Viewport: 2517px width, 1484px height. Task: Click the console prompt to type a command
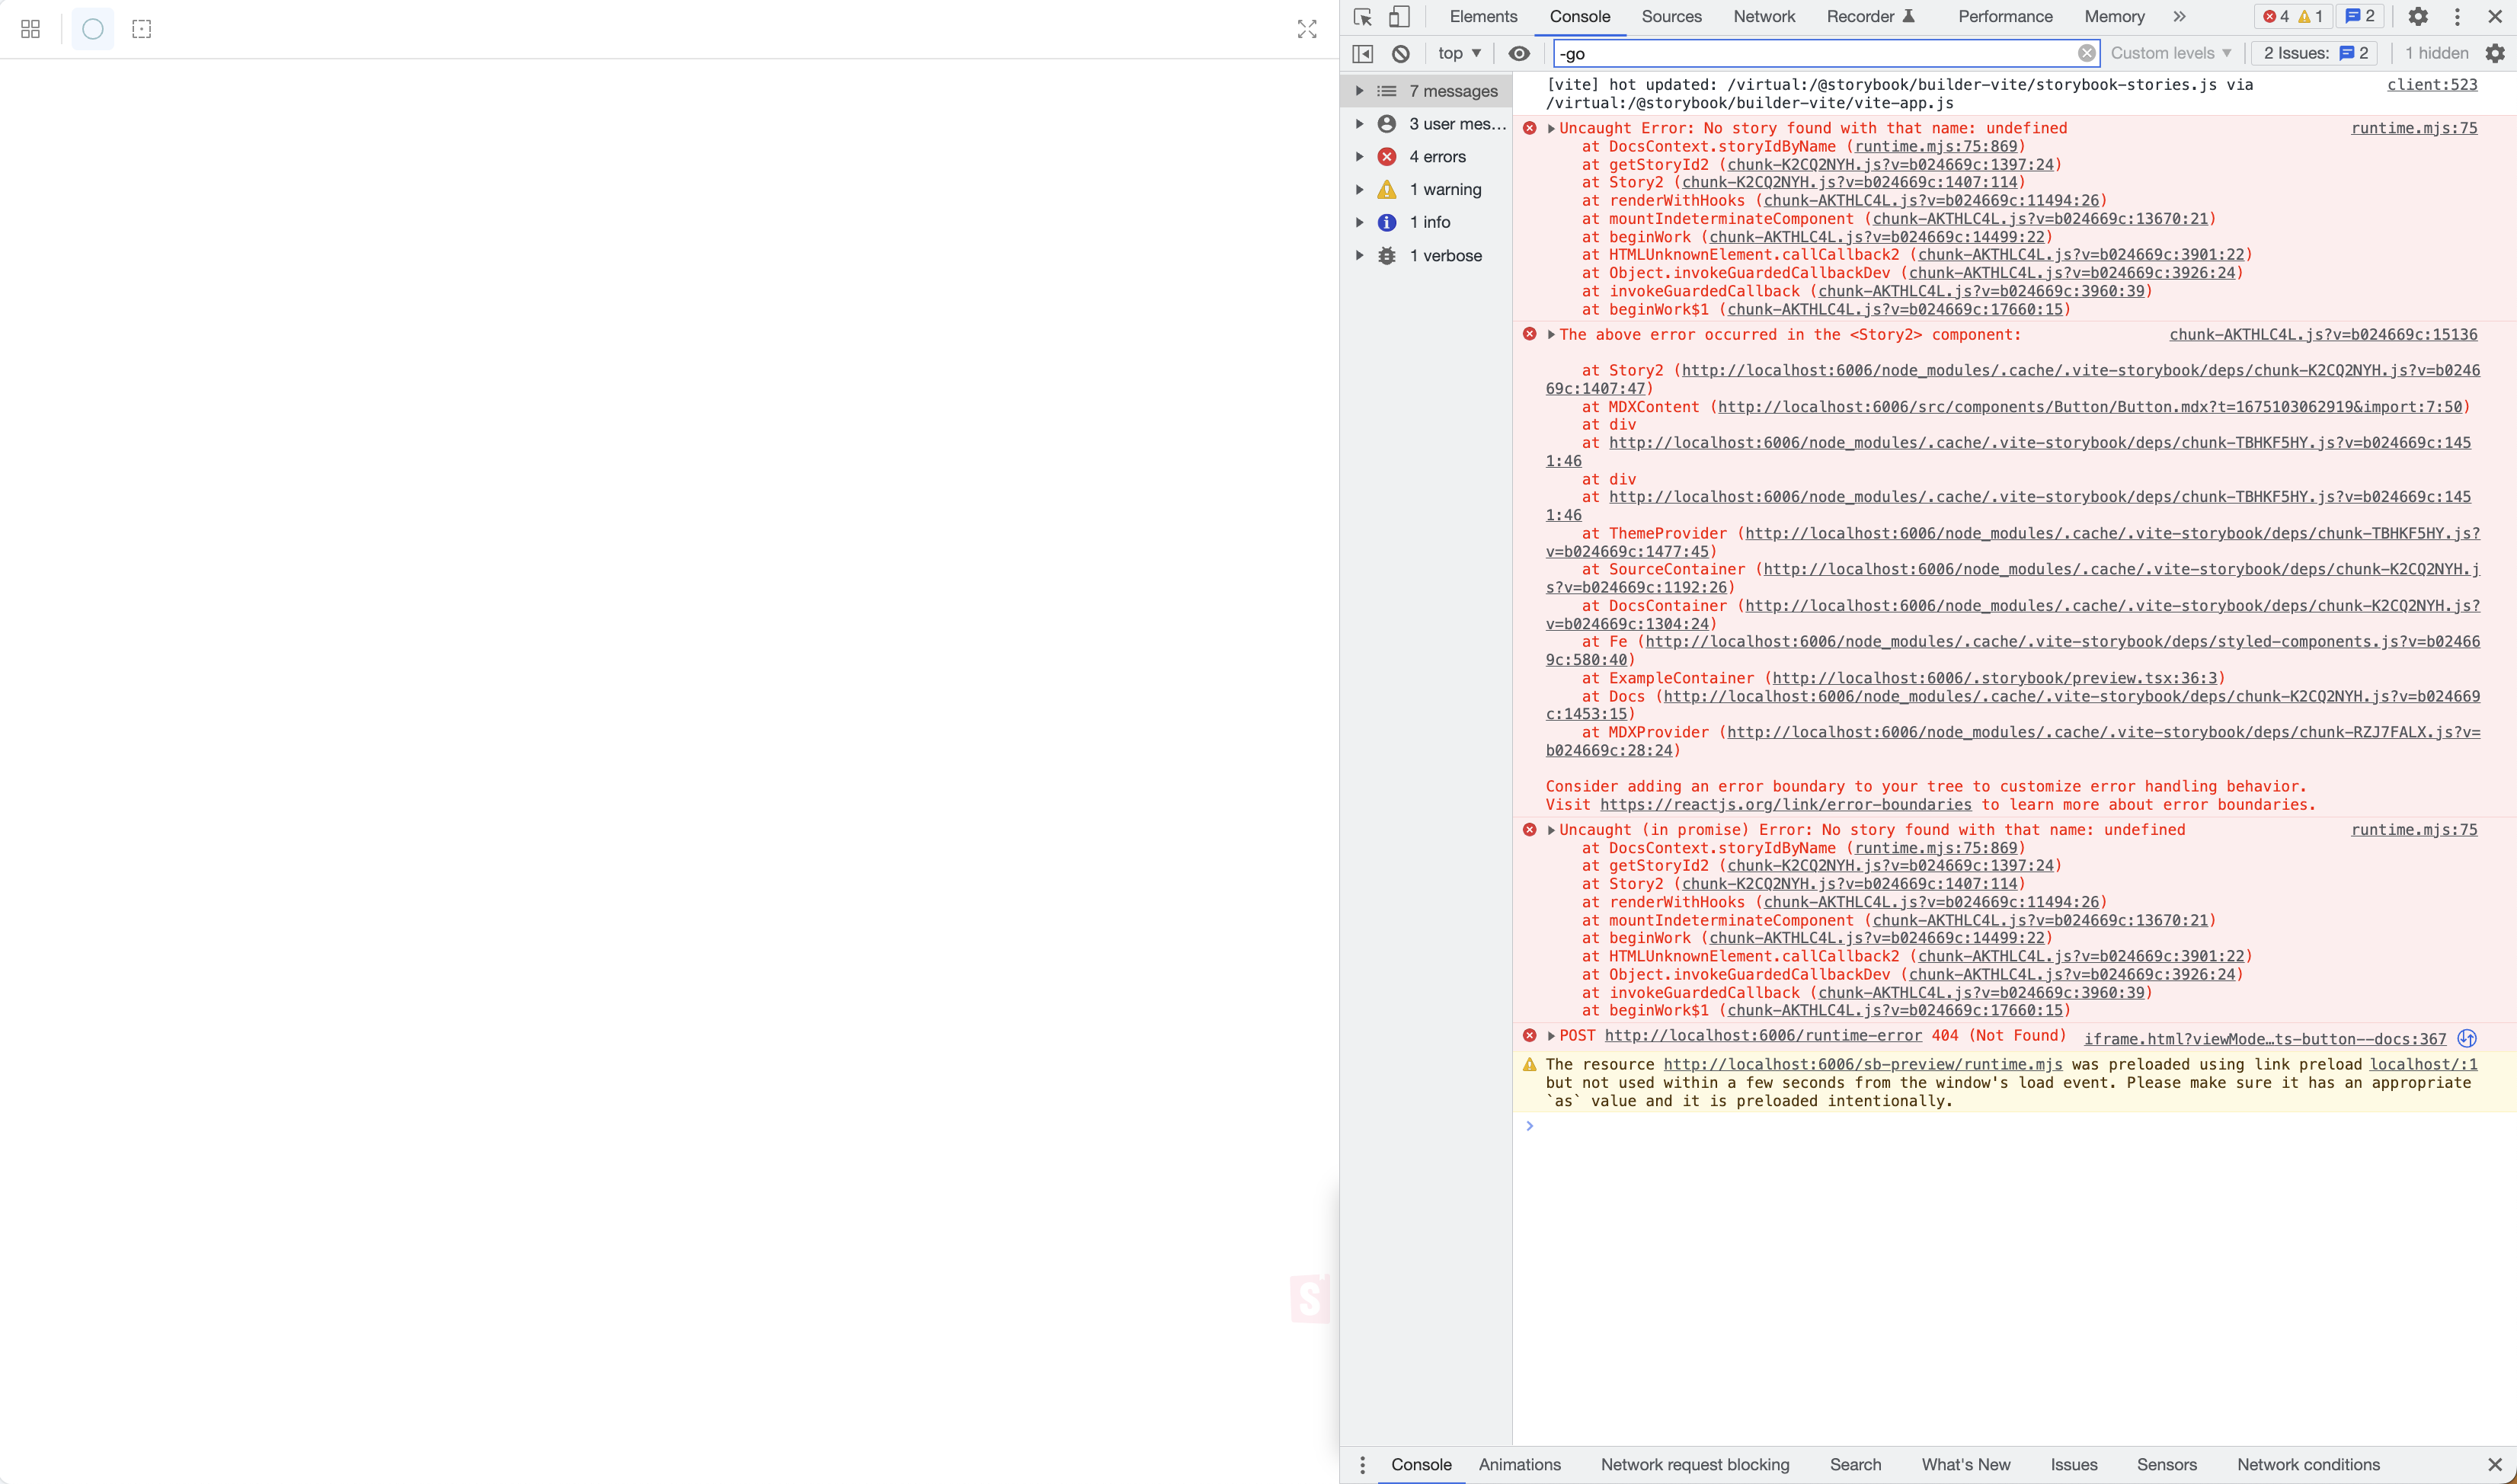pyautogui.click(x=1800, y=1125)
